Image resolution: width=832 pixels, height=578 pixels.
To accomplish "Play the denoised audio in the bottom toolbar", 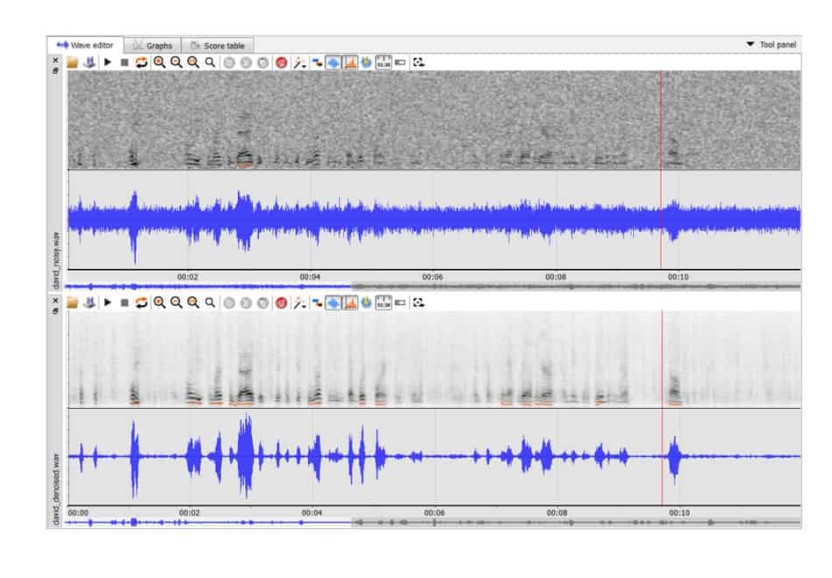I will (x=107, y=302).
